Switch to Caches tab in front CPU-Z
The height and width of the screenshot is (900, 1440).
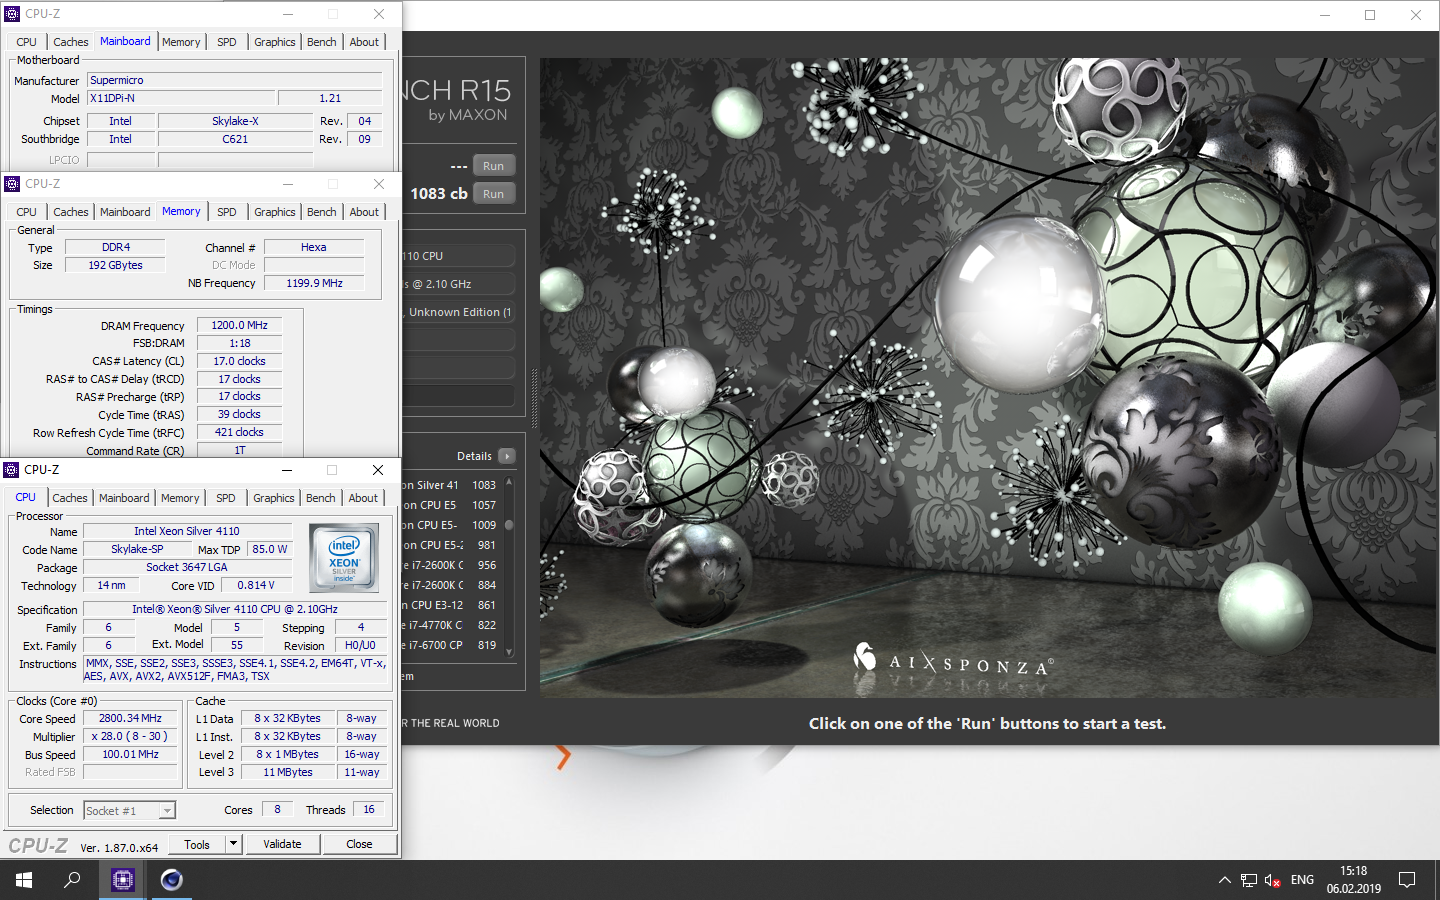(x=70, y=498)
